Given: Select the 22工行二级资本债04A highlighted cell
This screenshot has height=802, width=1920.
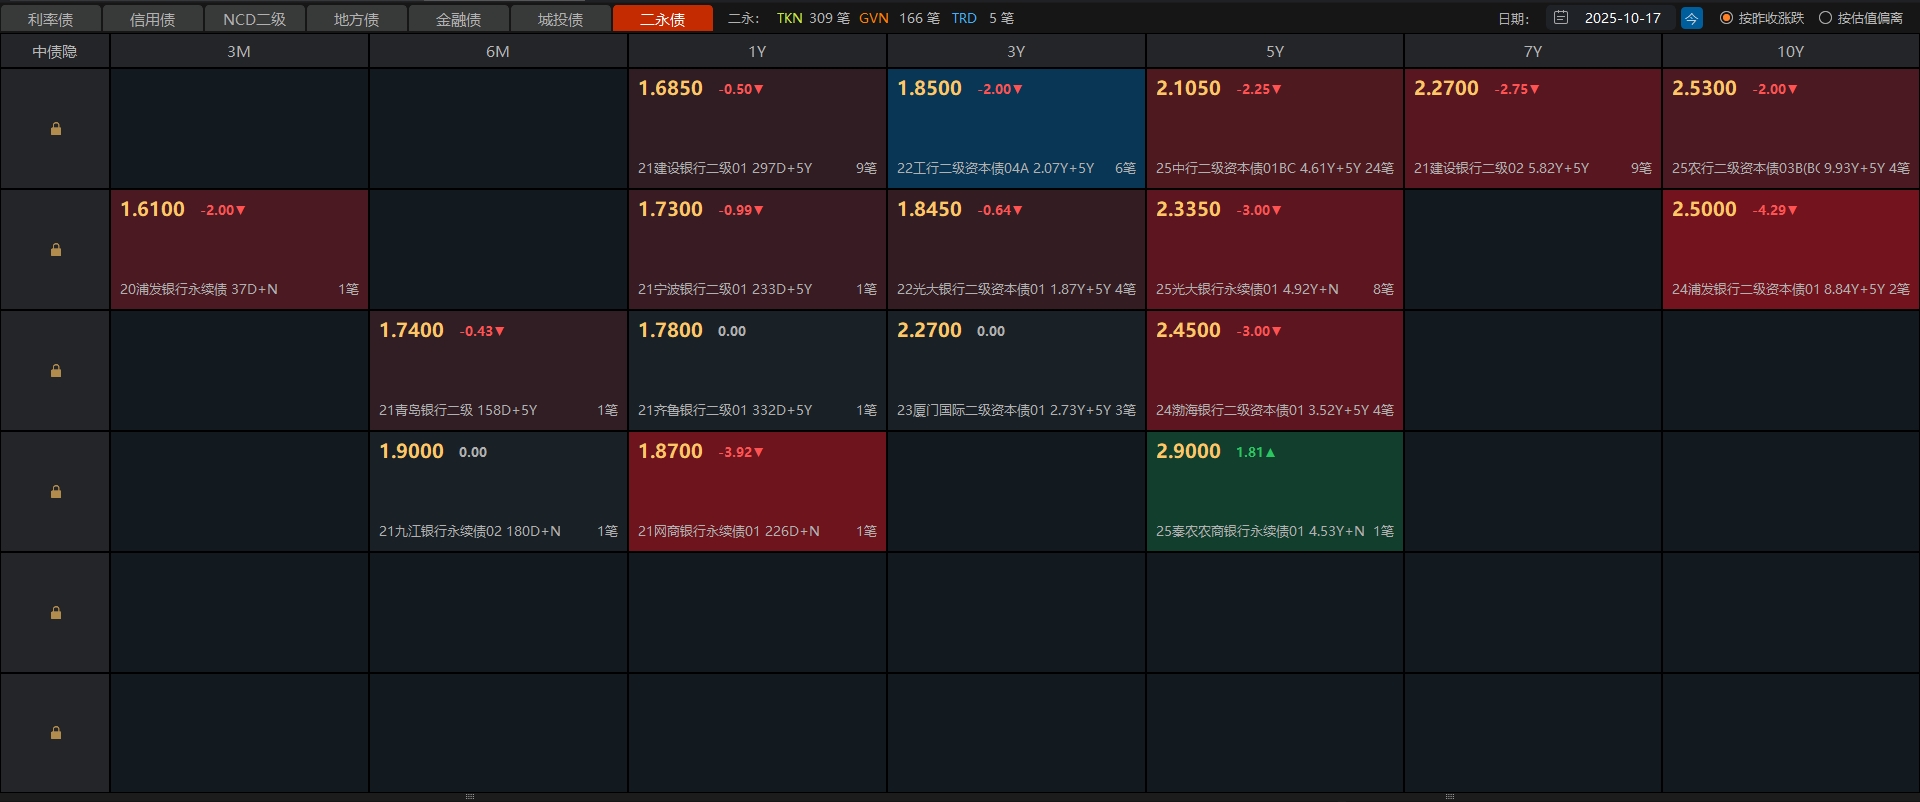Looking at the screenshot, I should pyautogui.click(x=1016, y=129).
